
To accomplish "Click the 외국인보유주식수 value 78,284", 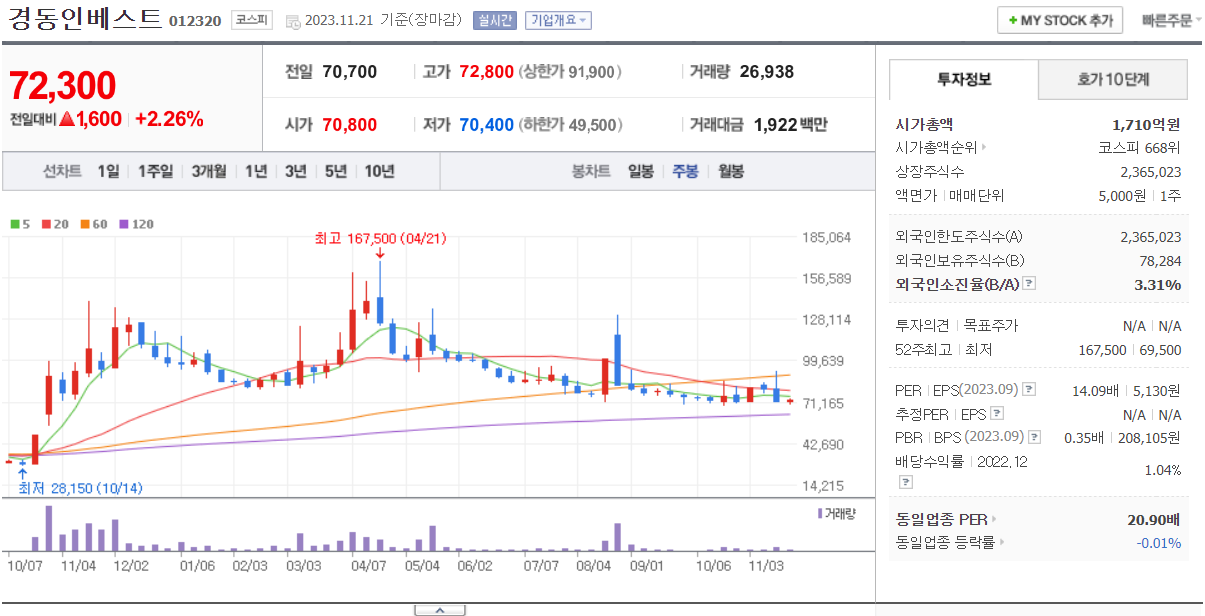I will (1158, 261).
